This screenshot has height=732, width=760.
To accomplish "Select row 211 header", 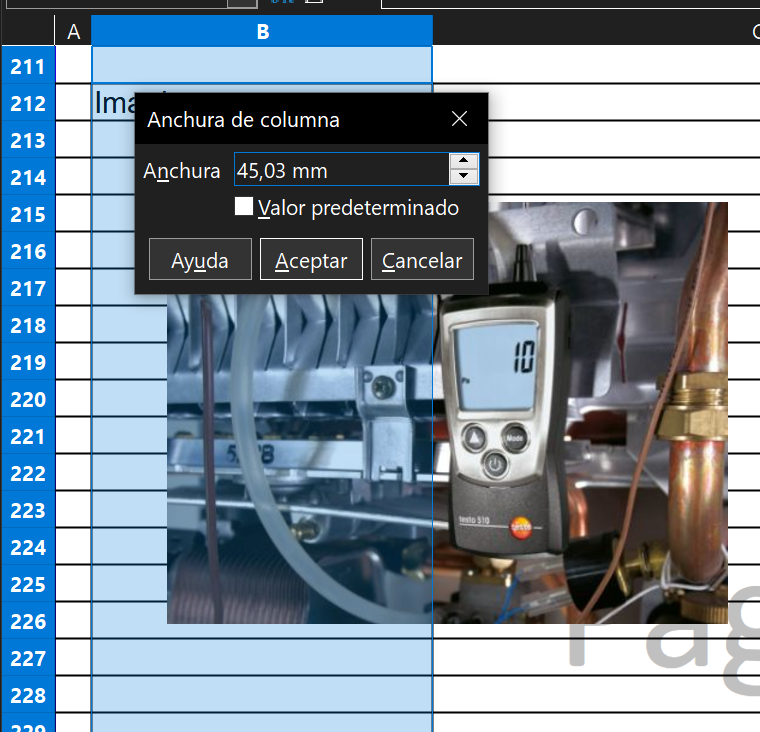I will click(x=28, y=67).
